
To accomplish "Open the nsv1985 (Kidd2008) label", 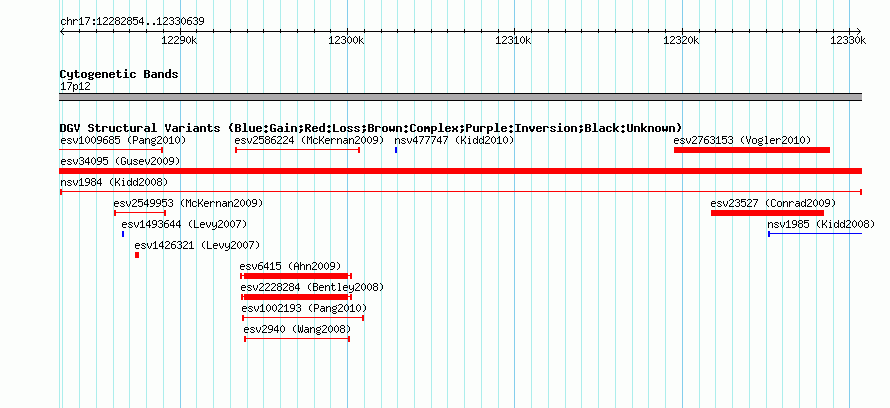I will pyautogui.click(x=821, y=224).
